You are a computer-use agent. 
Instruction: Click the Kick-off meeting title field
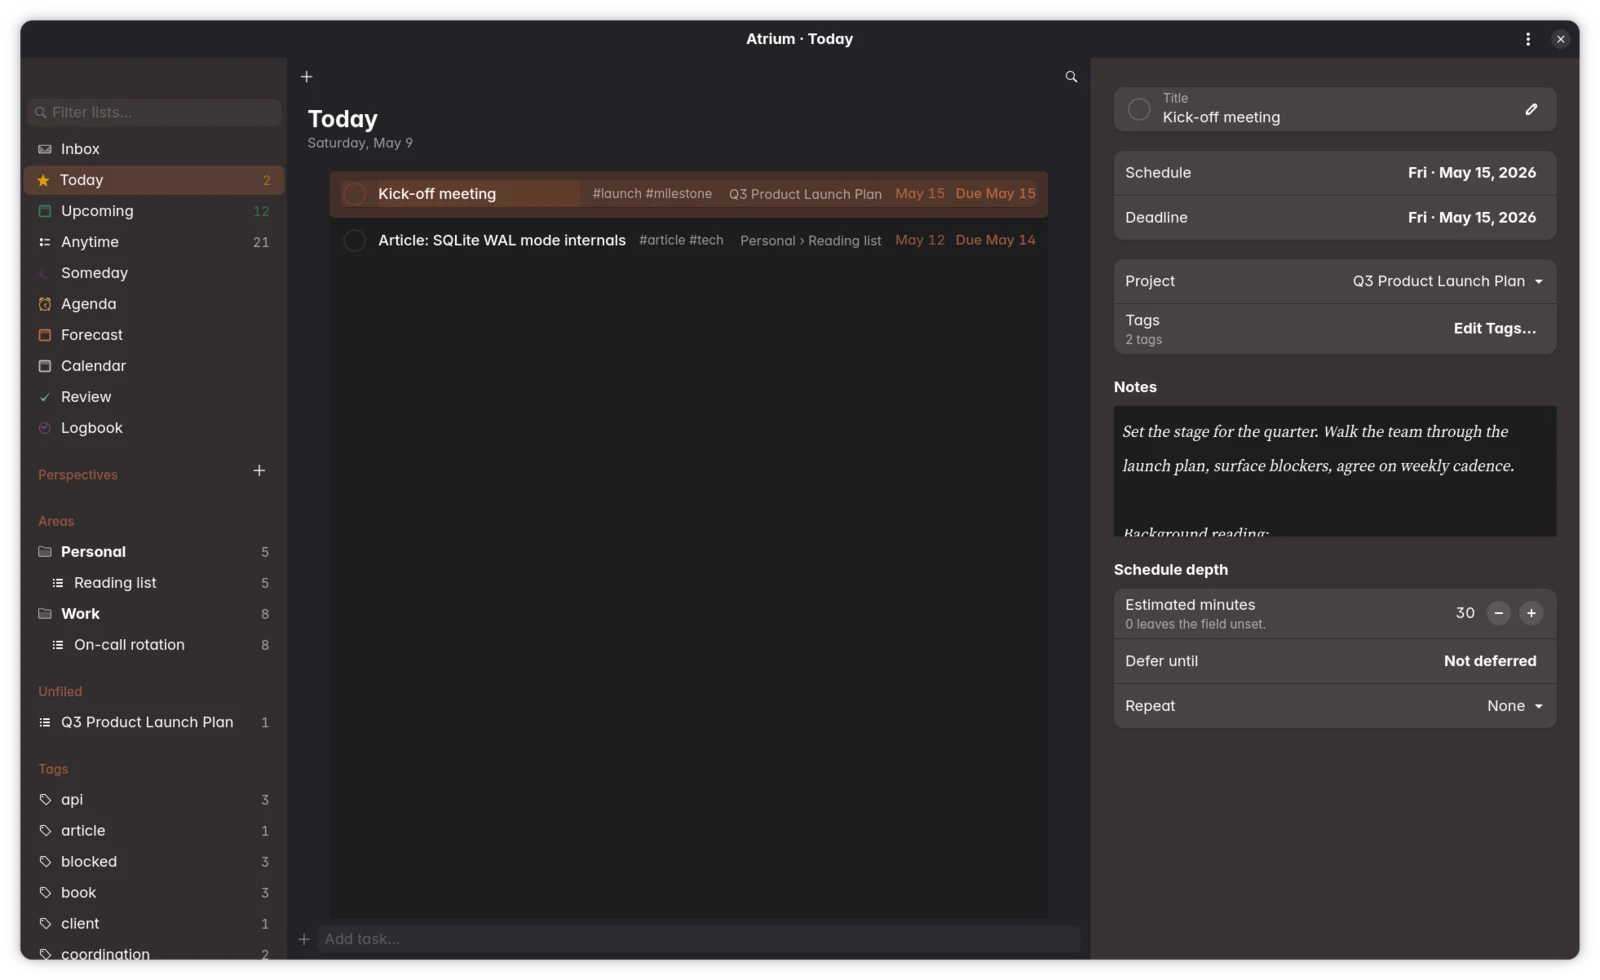[x=1335, y=109]
